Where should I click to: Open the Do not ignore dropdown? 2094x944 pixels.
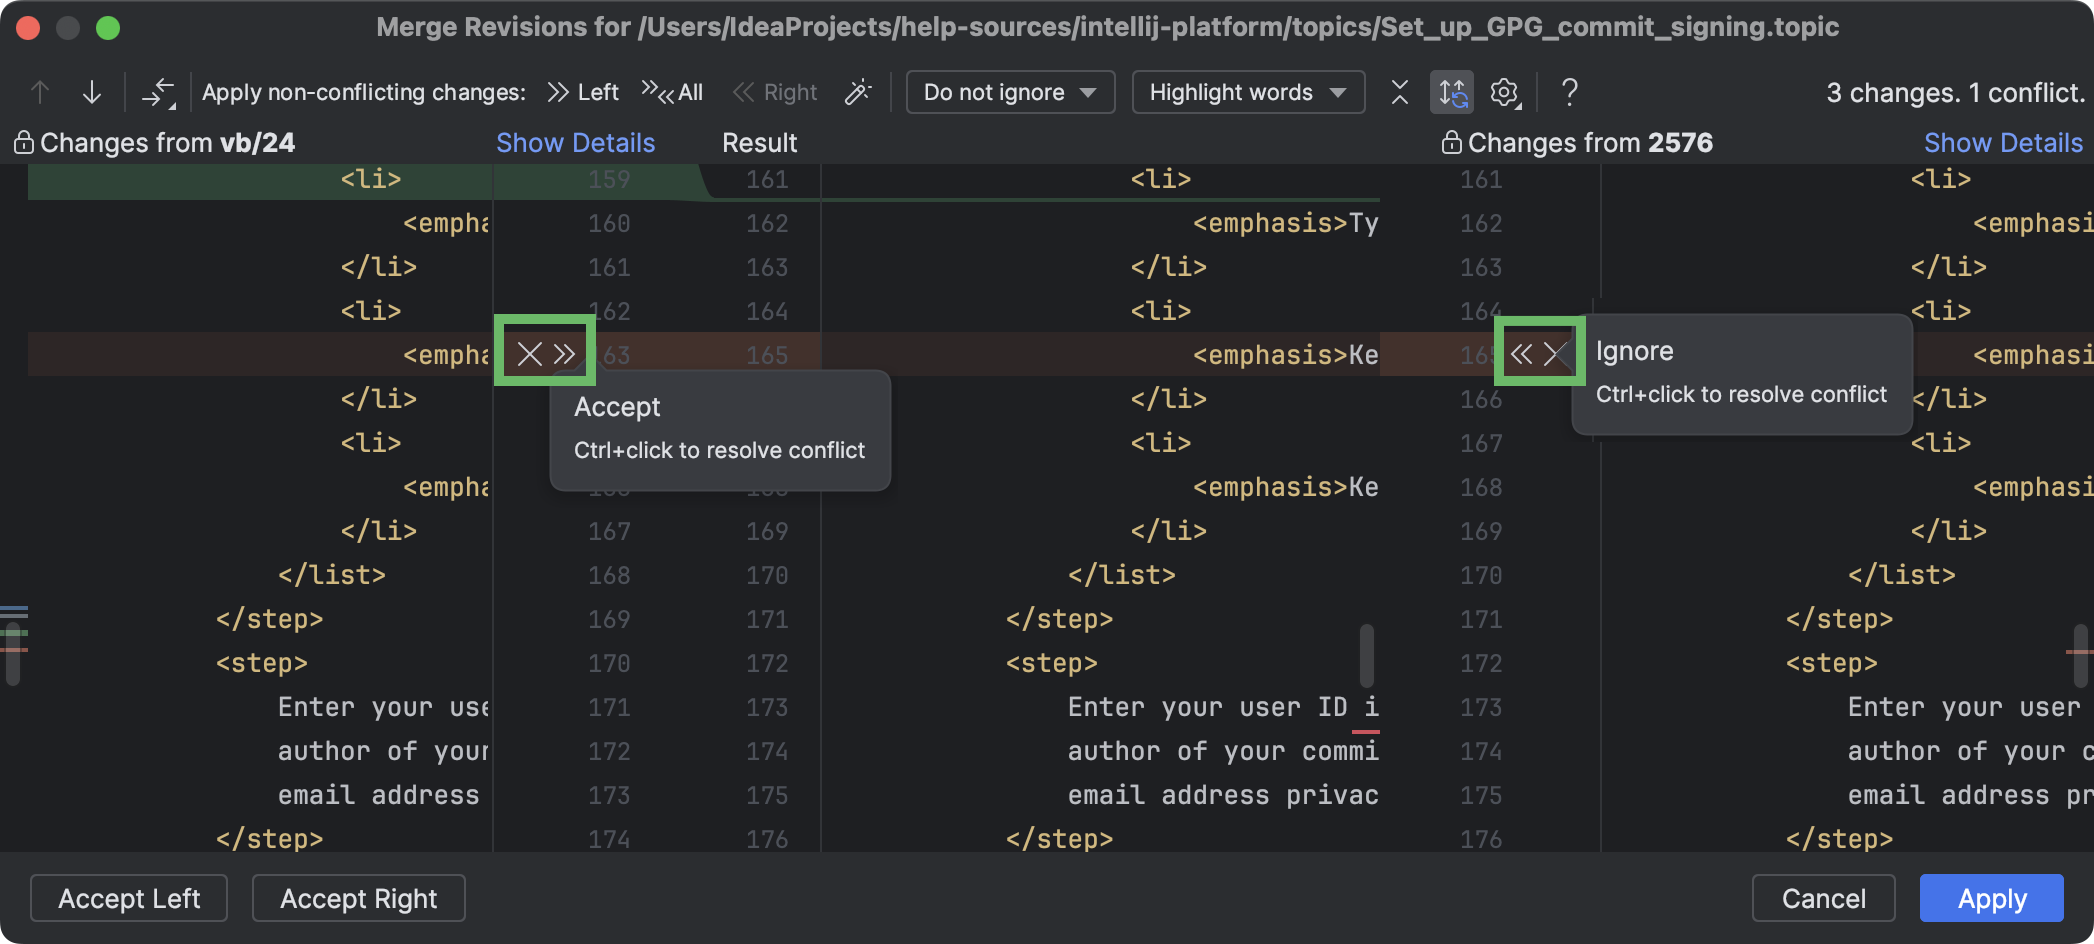coord(1009,92)
